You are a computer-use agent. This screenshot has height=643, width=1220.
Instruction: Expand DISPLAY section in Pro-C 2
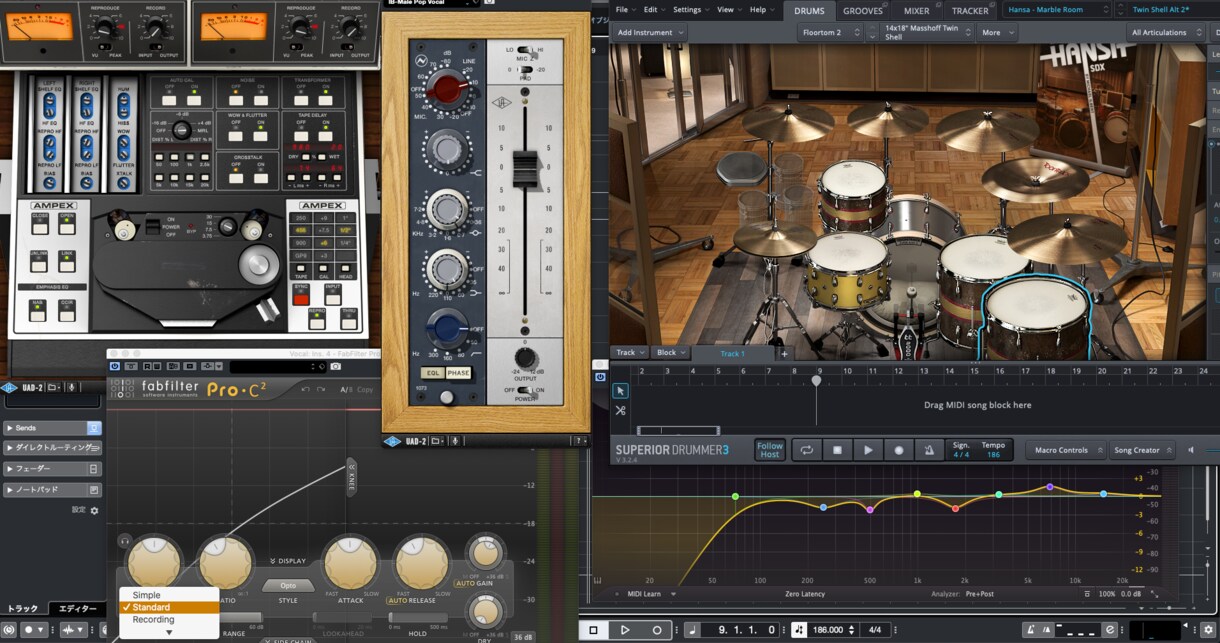[288, 561]
